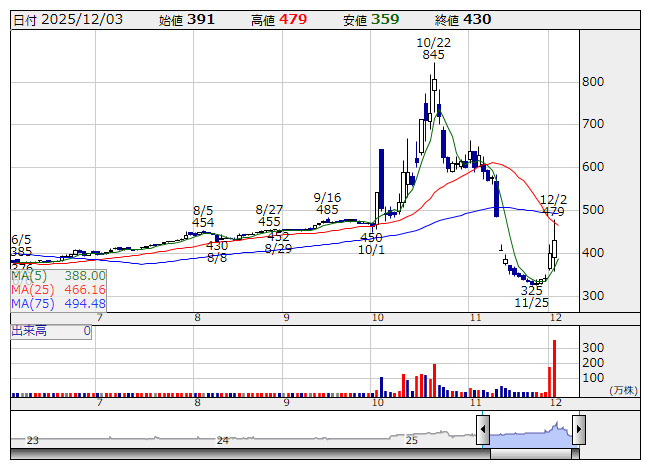Click the right range slider handle
653x470 pixels.
[x=578, y=430]
